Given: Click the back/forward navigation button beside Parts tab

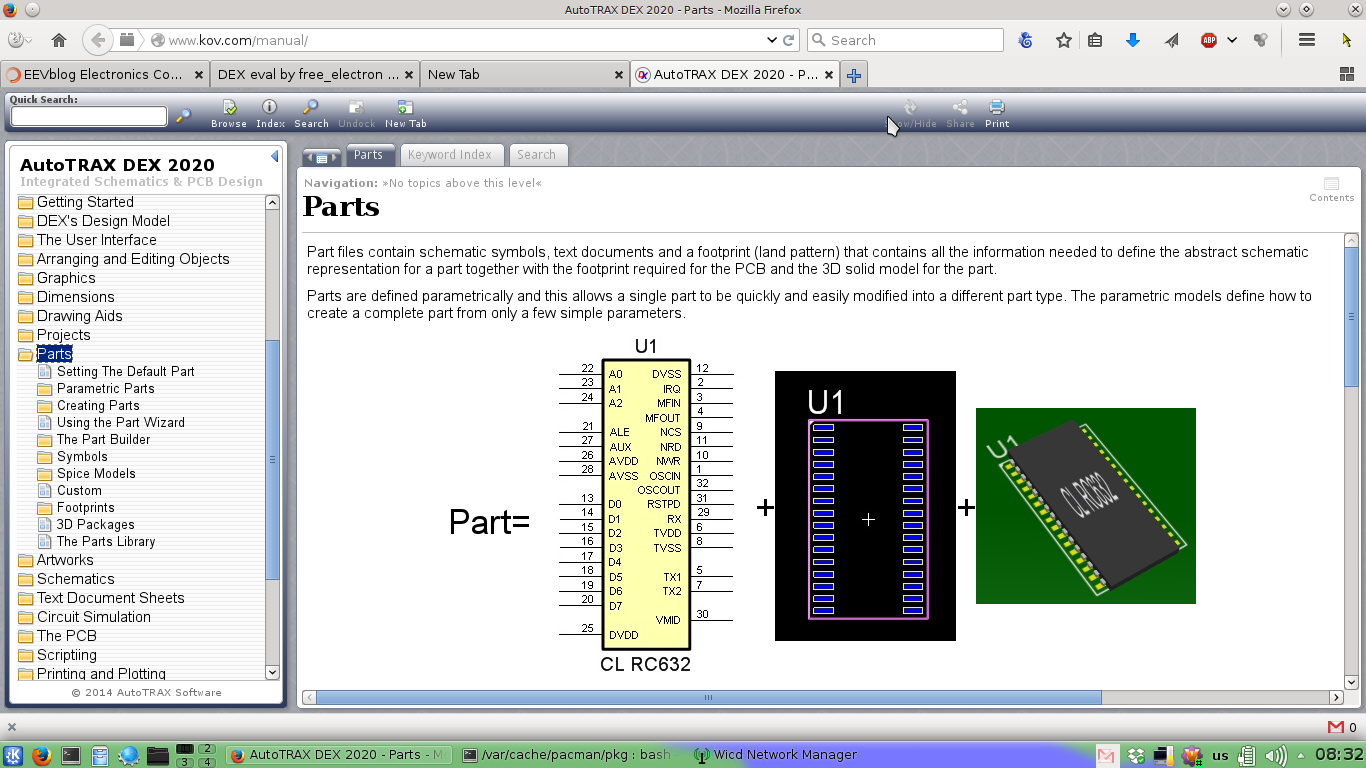Looking at the screenshot, I should [x=322, y=157].
